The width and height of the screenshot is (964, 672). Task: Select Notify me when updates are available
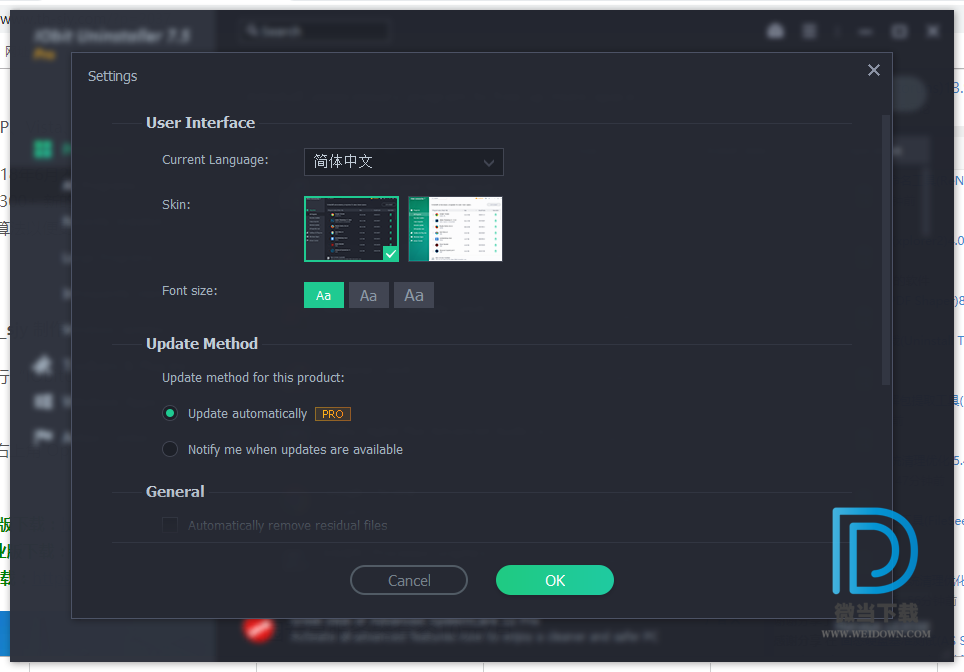tap(170, 449)
